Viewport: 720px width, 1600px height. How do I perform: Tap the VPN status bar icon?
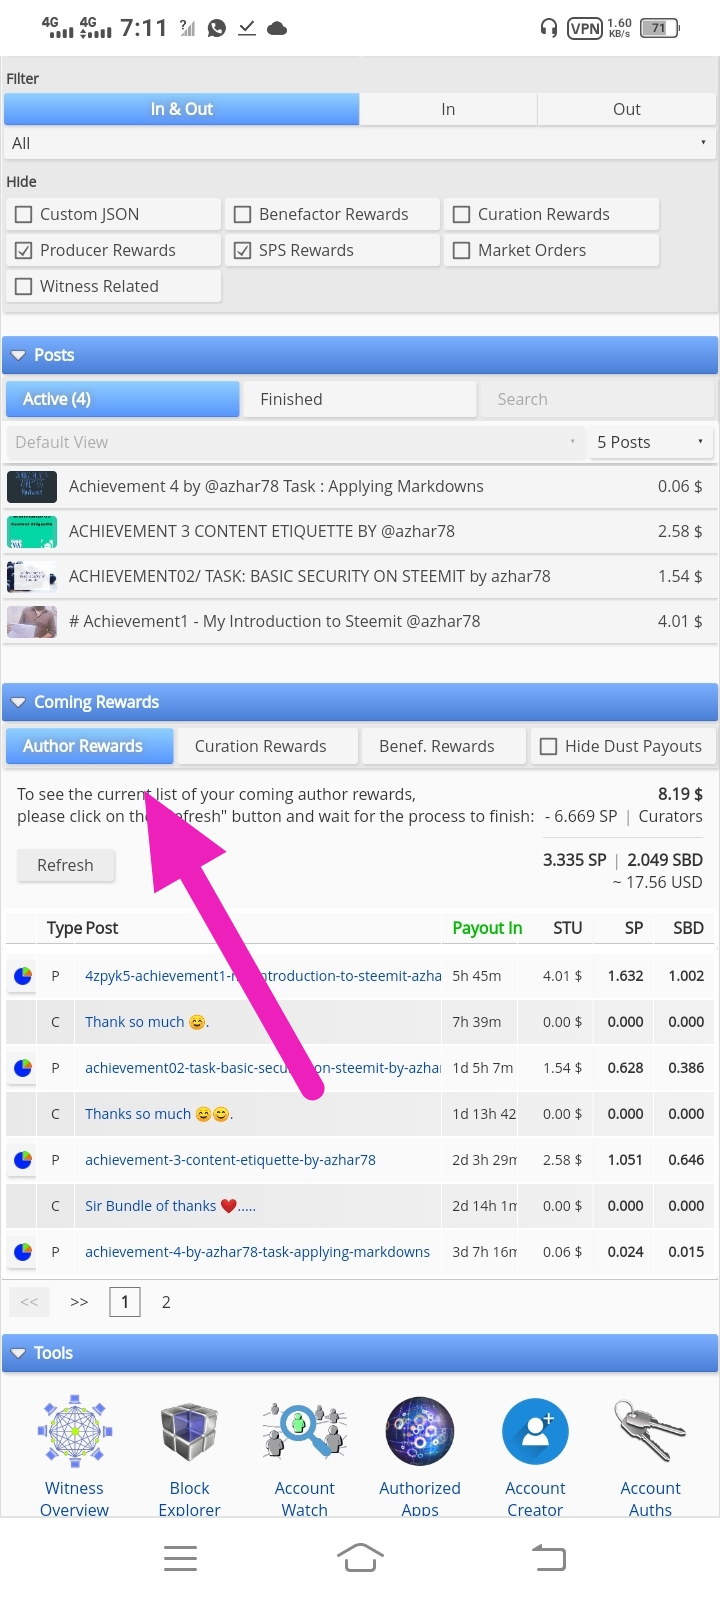pos(584,28)
